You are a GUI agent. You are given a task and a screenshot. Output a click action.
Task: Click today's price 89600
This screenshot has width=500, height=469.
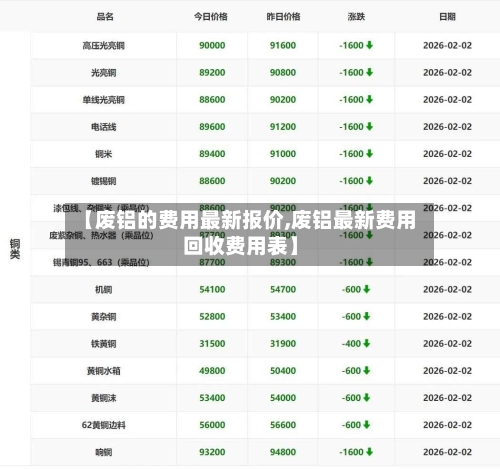click(212, 127)
